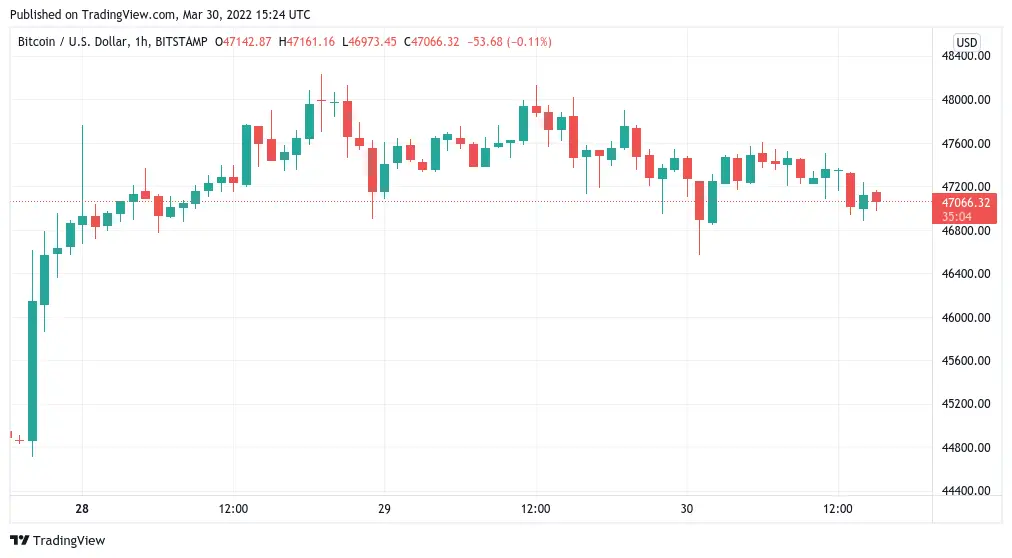Select the 28 date label on time axis
1012x558 pixels.
(x=81, y=509)
